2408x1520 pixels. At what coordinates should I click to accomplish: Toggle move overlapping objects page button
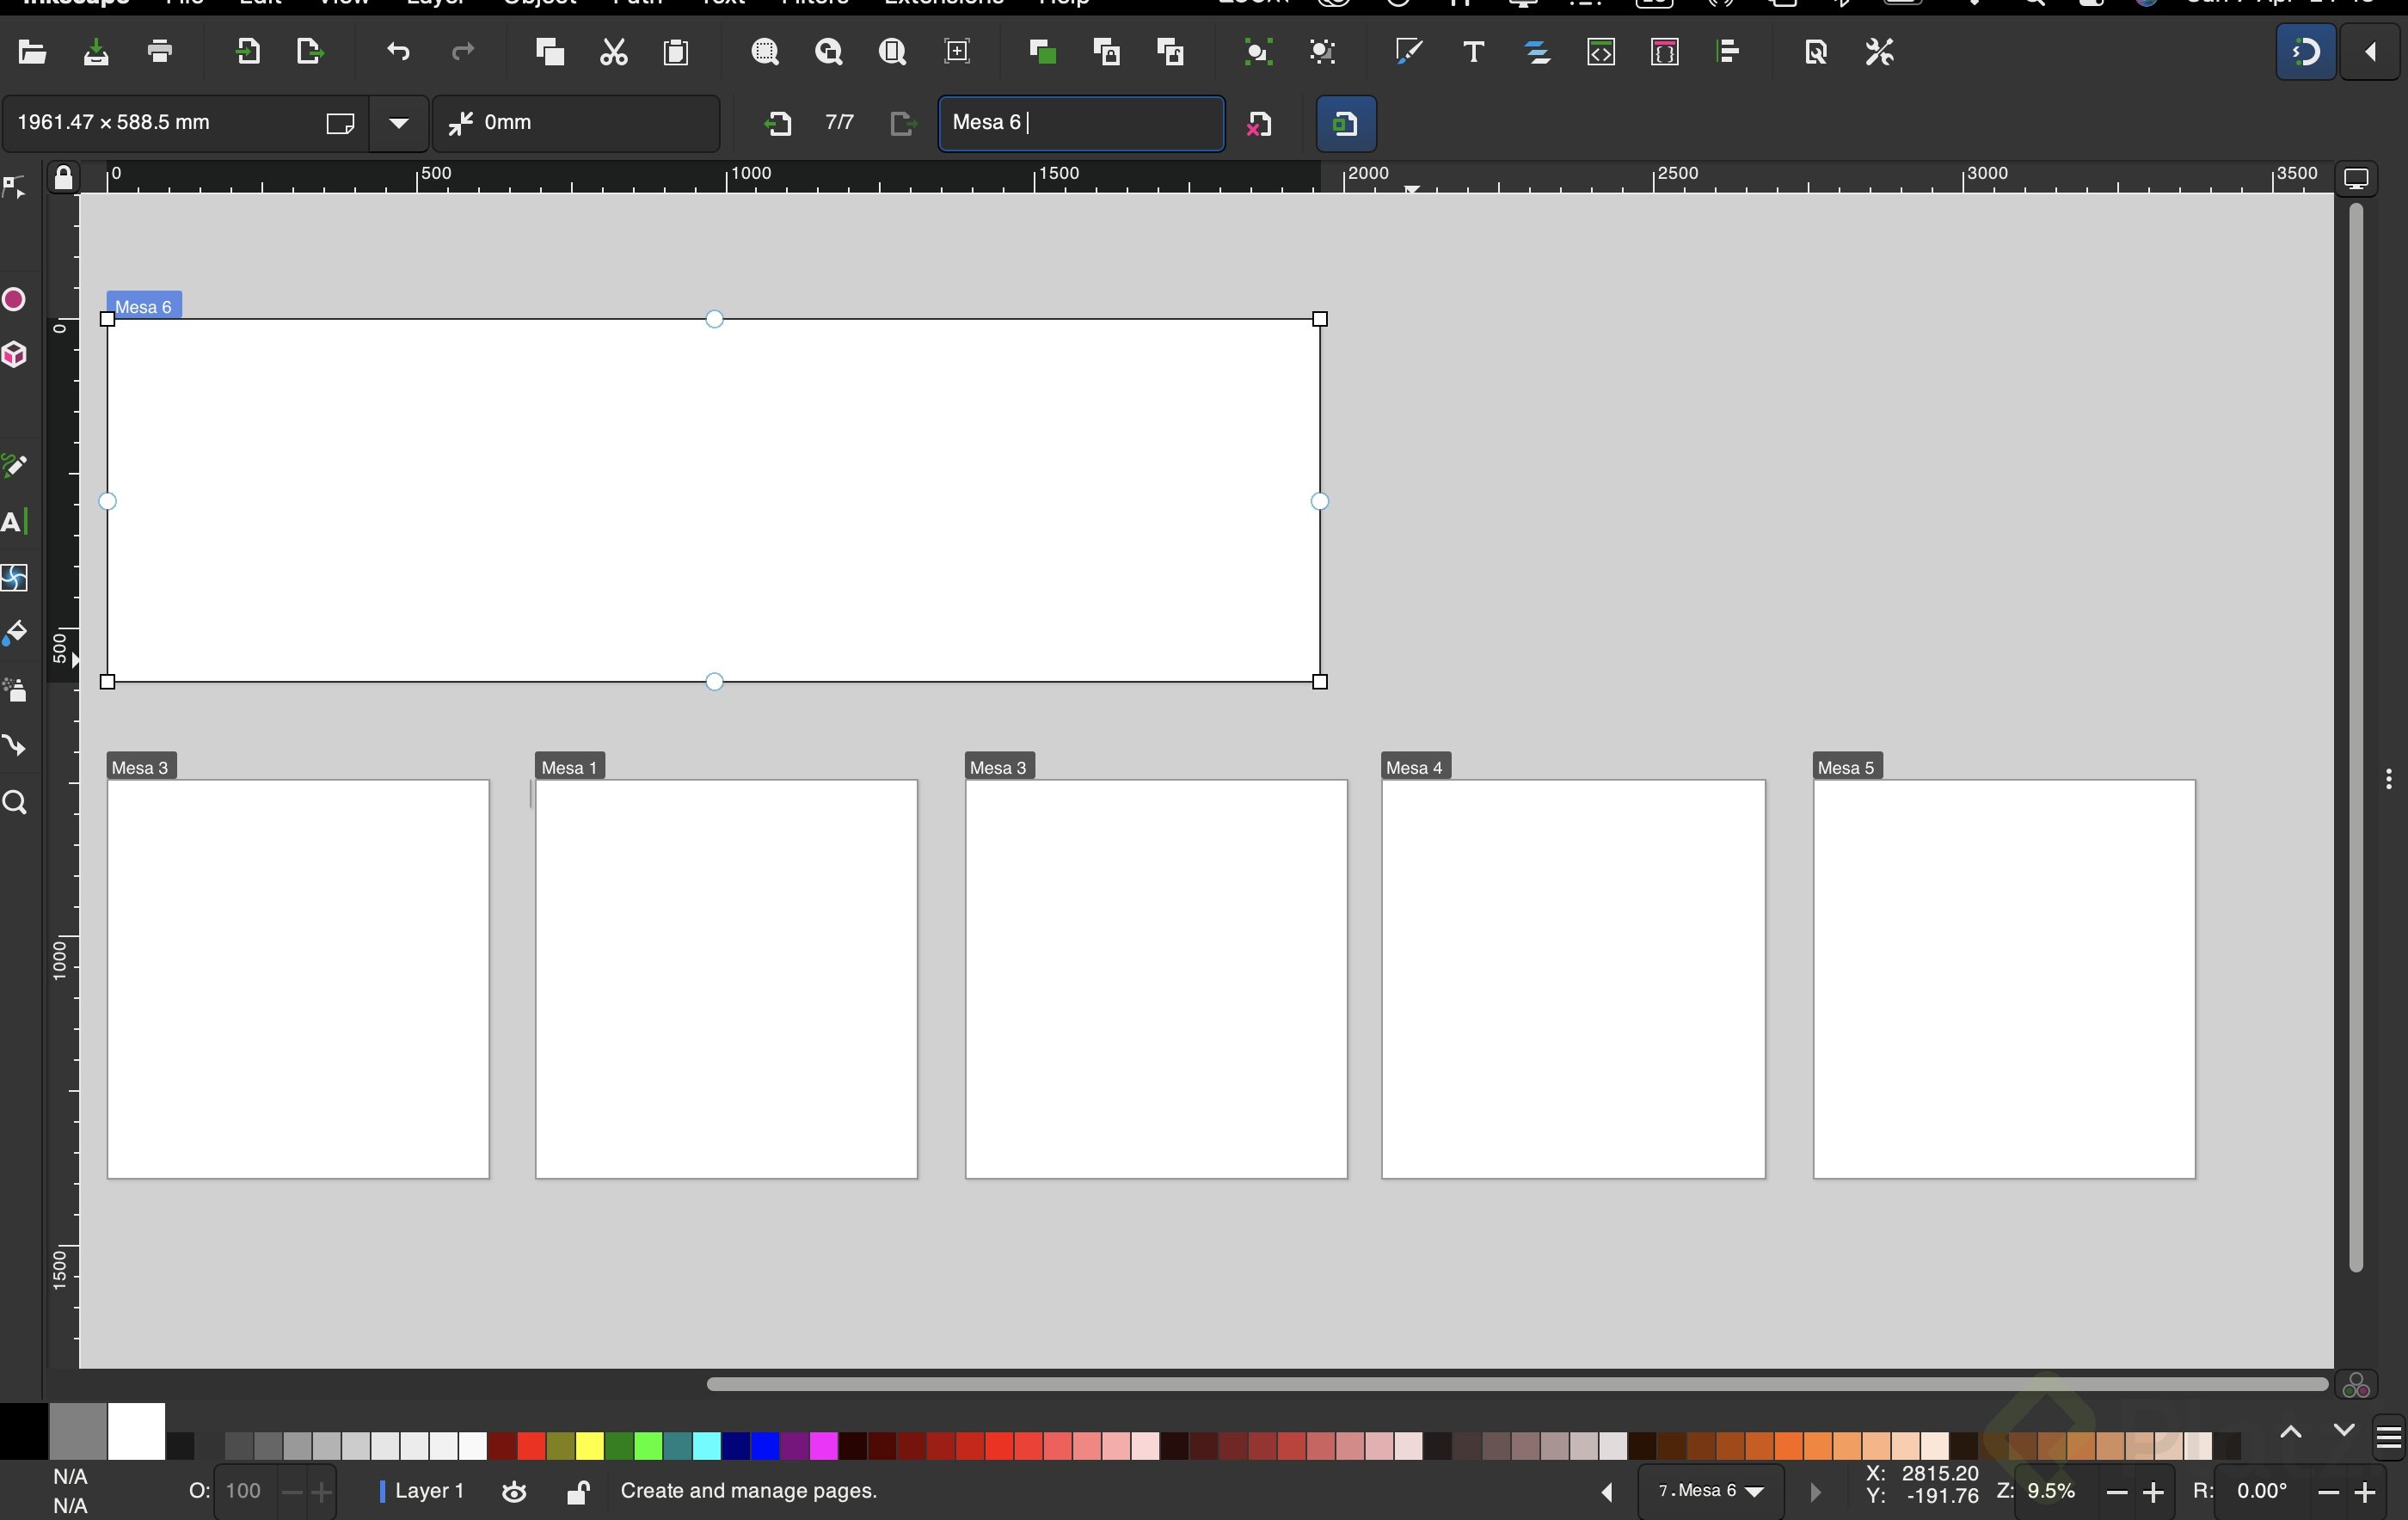(x=1345, y=124)
